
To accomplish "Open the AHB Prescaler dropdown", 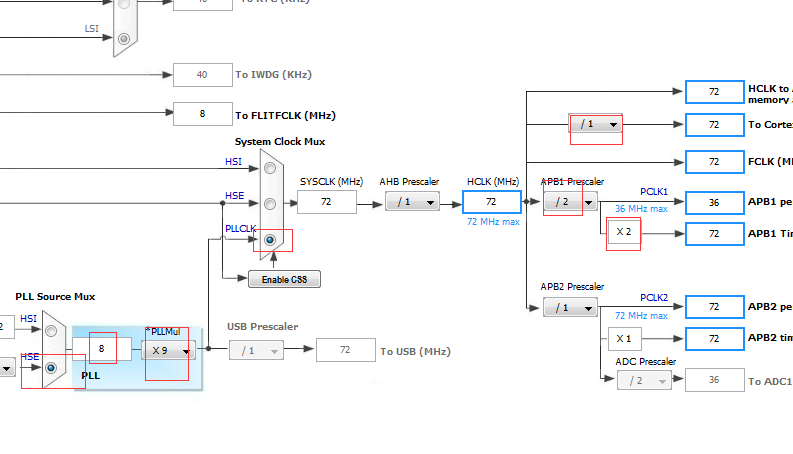I will (x=412, y=202).
